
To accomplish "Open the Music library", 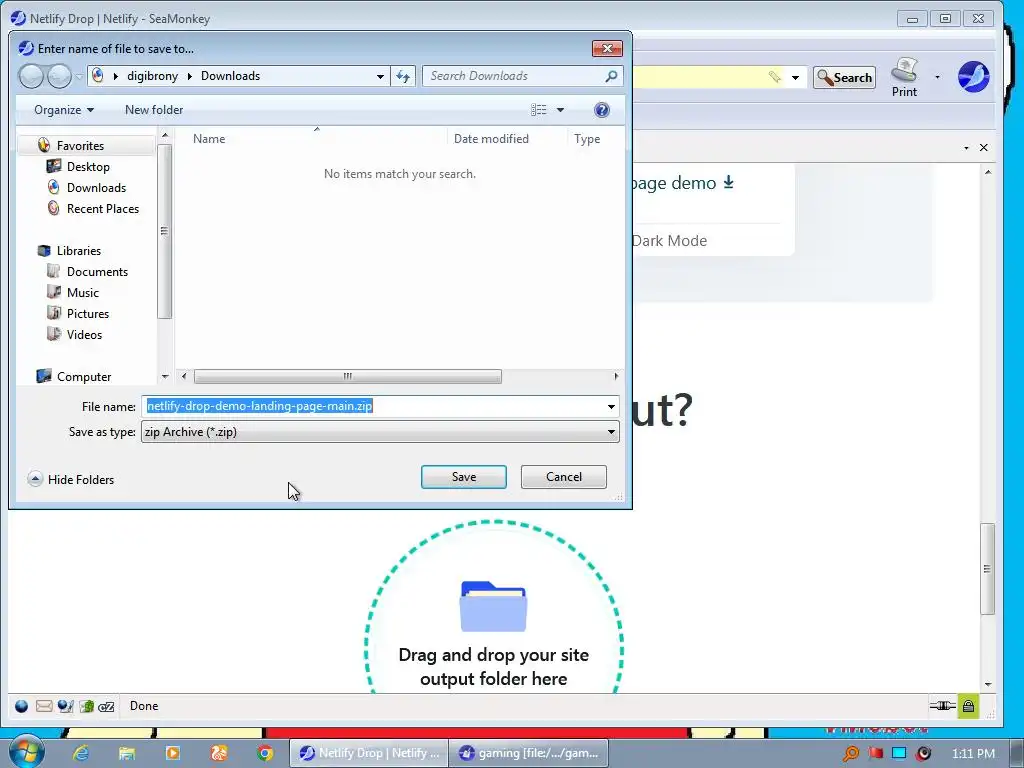I will click(x=83, y=293).
